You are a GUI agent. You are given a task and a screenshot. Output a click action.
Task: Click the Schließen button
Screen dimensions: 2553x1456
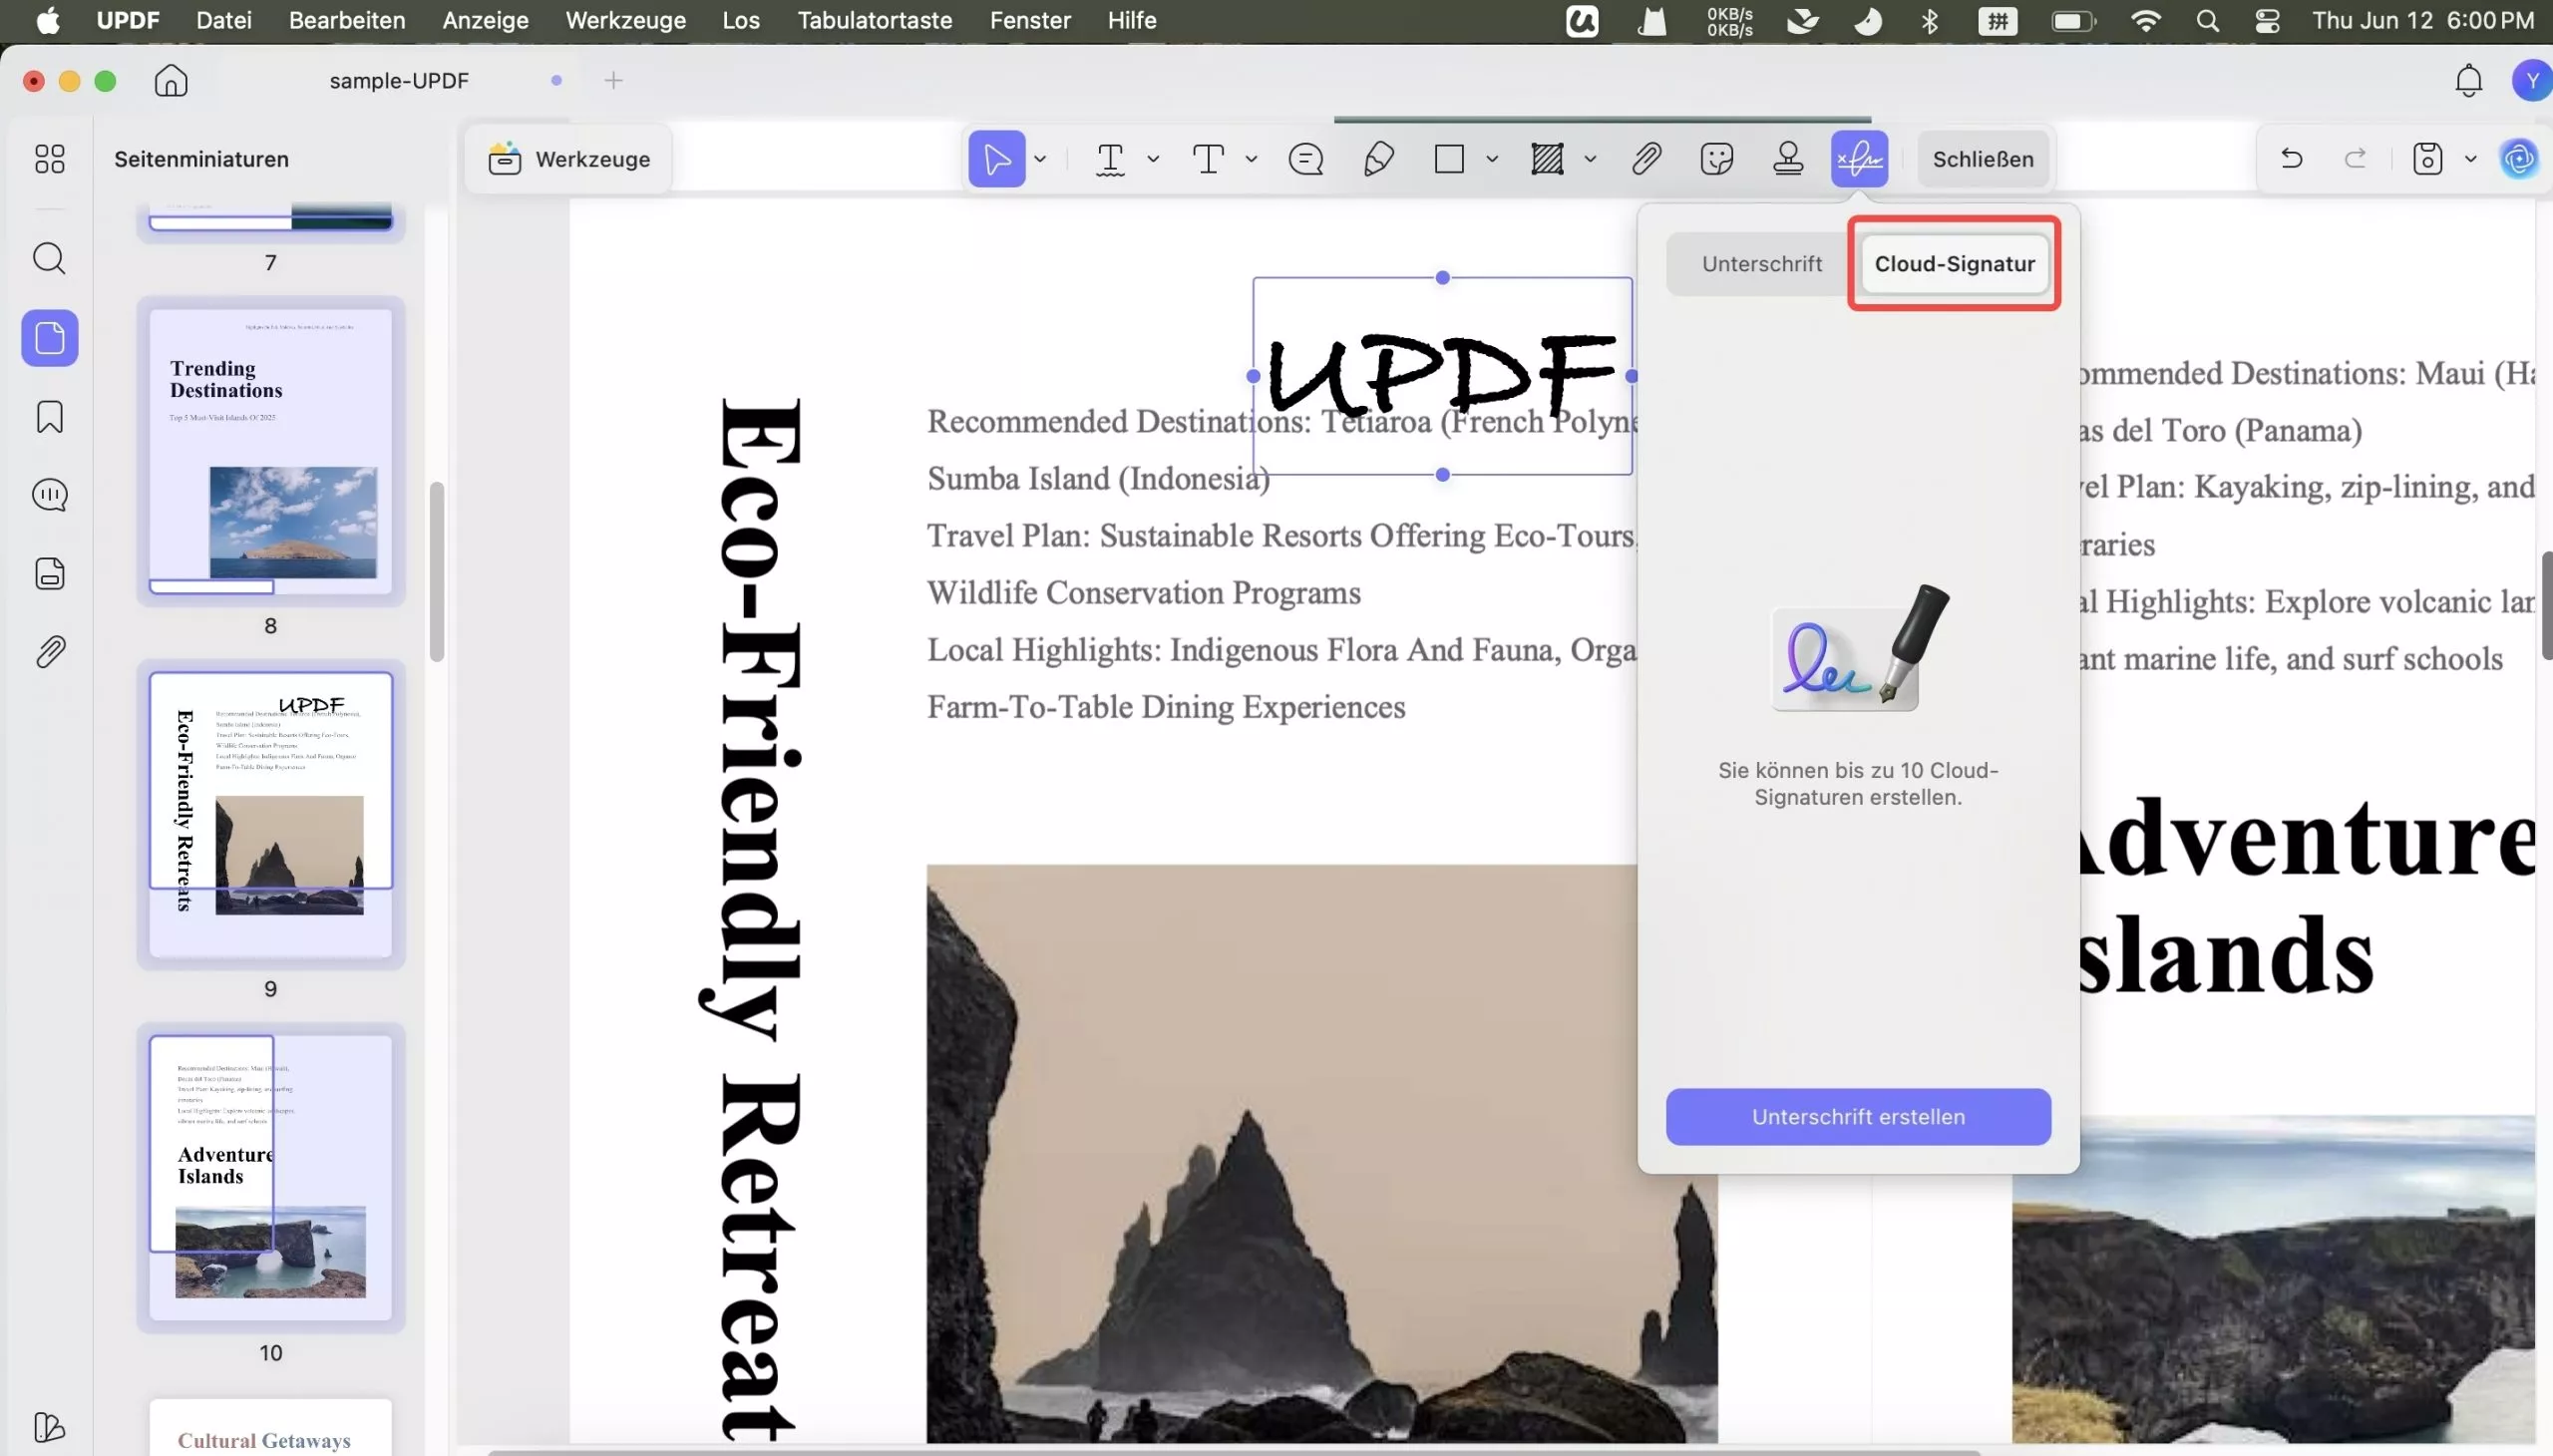pos(1982,159)
